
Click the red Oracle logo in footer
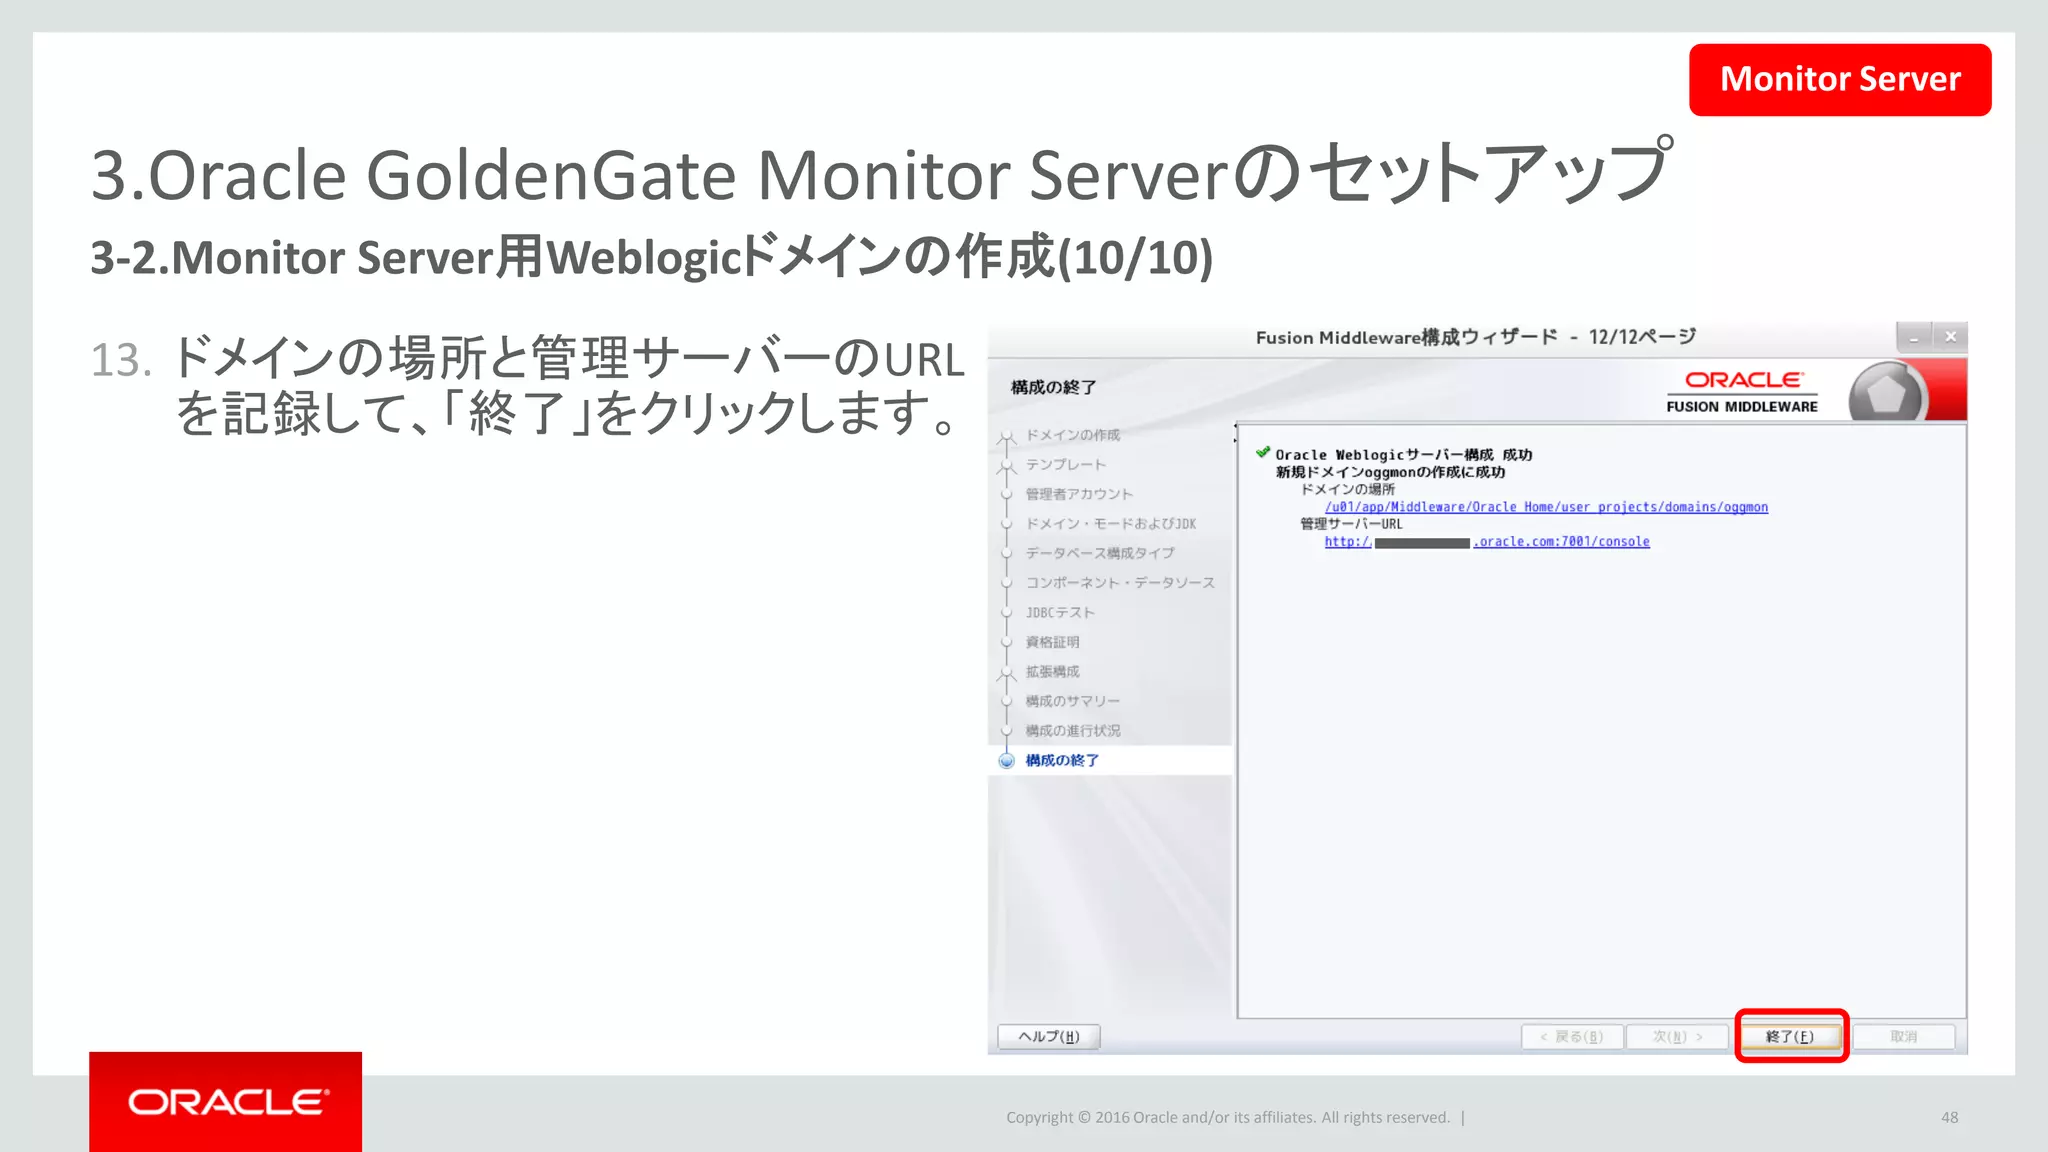[226, 1102]
